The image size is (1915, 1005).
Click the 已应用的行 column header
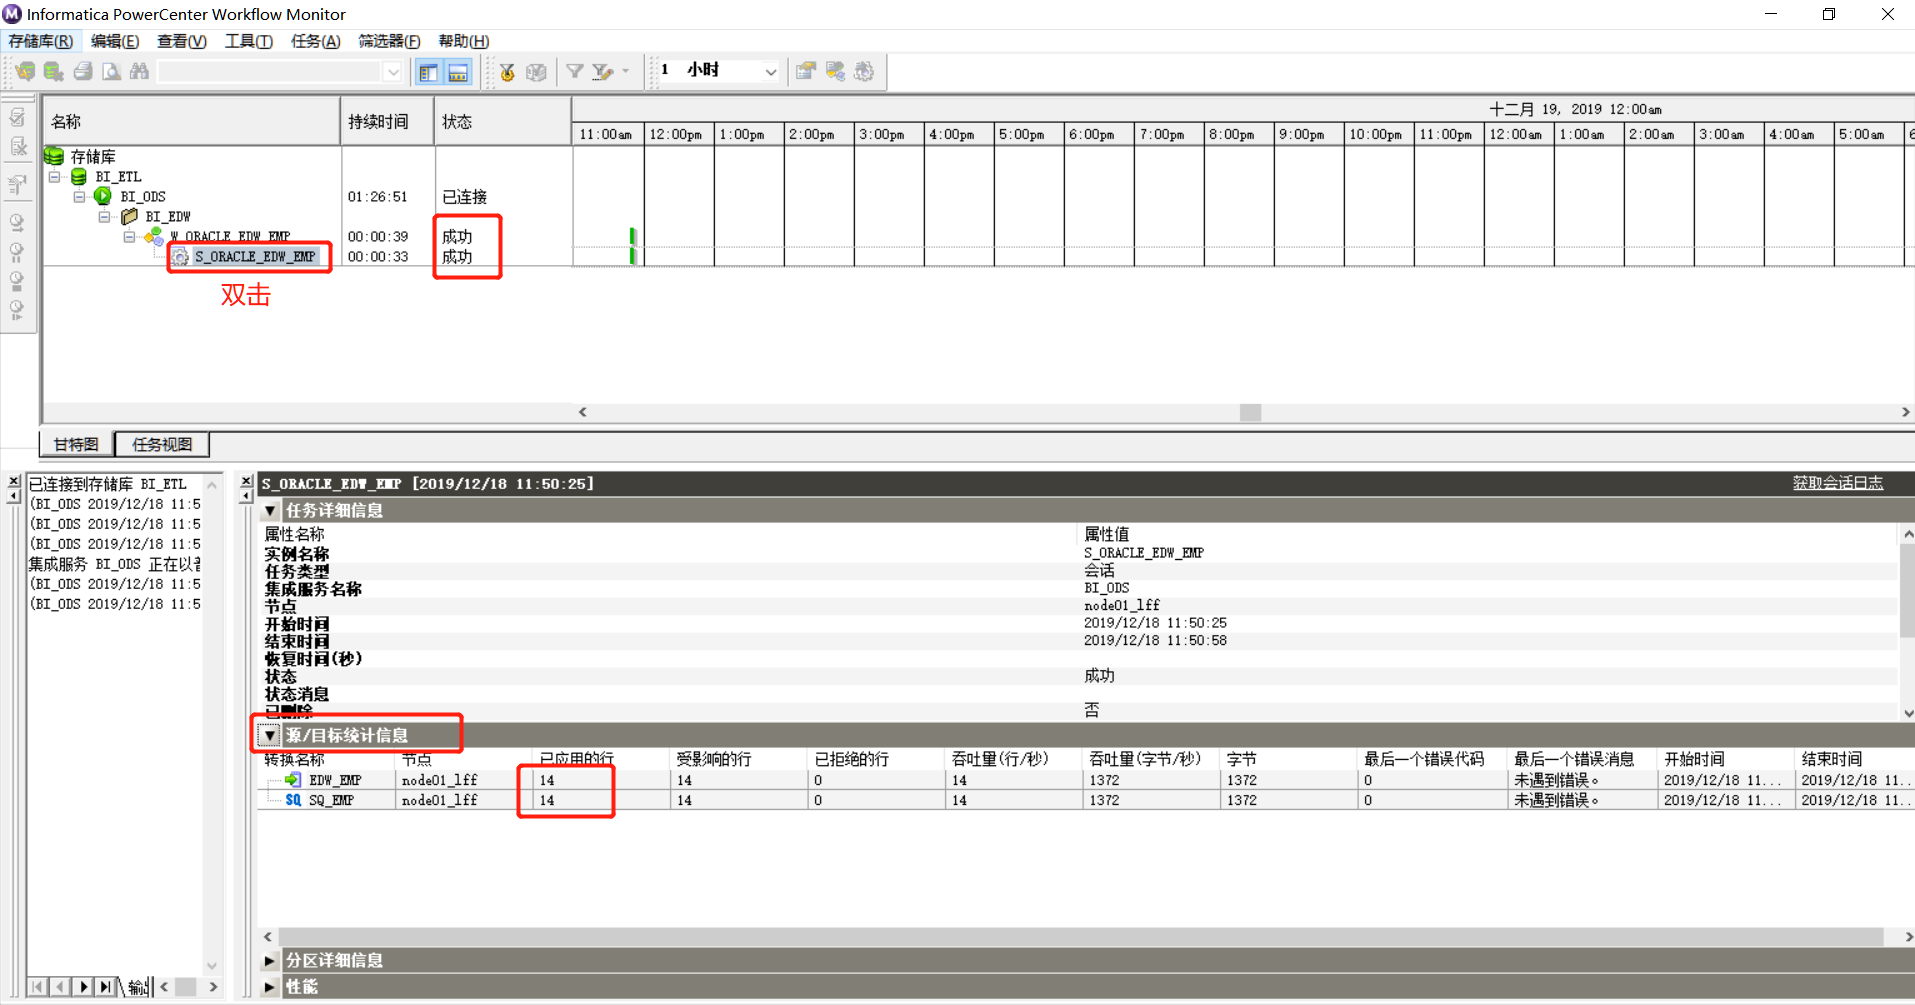click(x=601, y=759)
